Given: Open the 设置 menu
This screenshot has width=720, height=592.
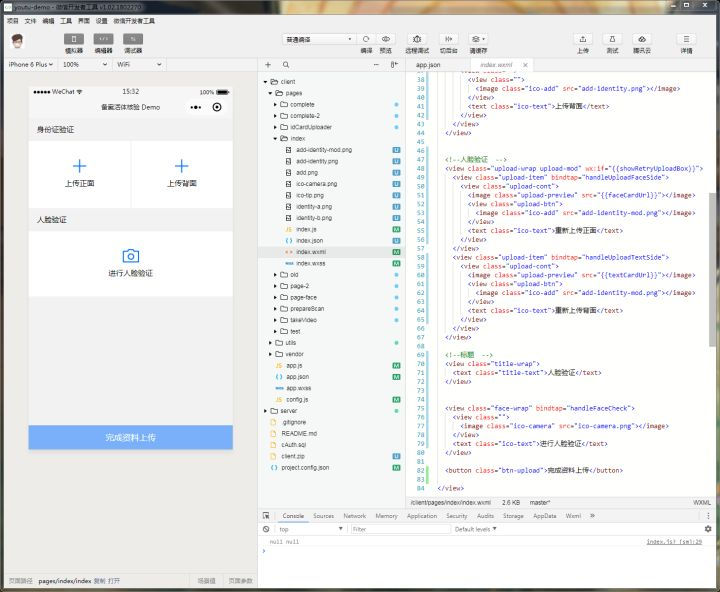Looking at the screenshot, I should 101,21.
